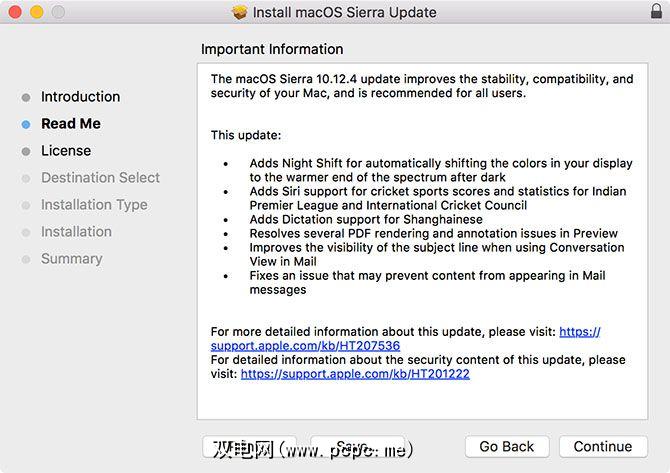Click the Save button below the text

click(x=357, y=447)
